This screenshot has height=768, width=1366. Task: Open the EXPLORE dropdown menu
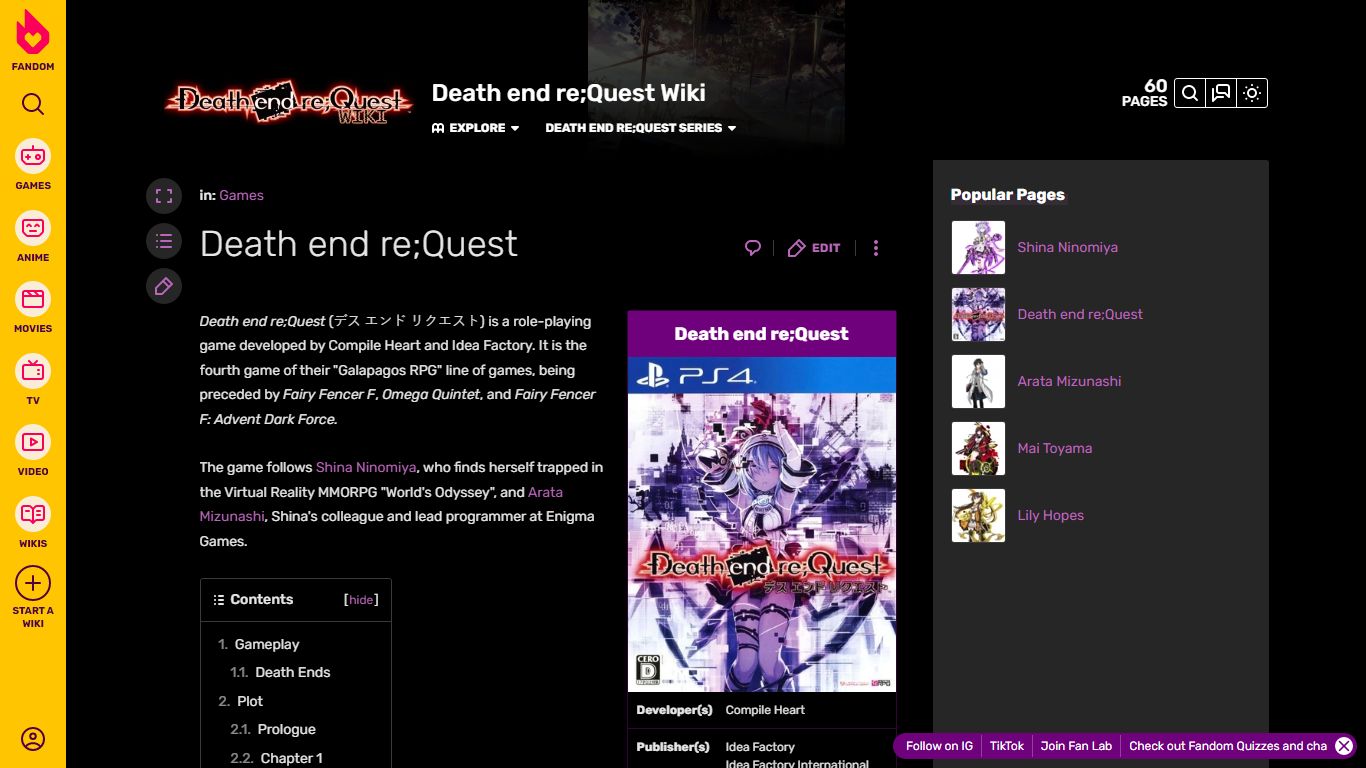coord(476,128)
